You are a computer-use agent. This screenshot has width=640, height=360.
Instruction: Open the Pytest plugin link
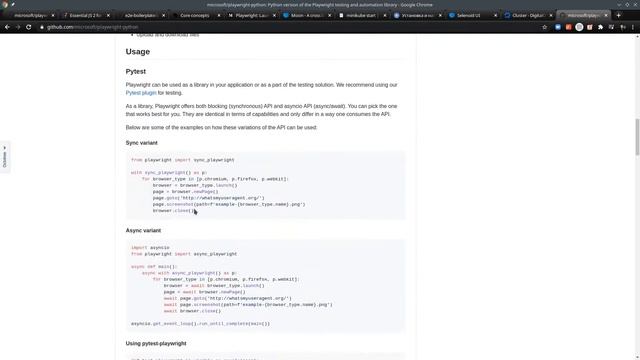141,93
